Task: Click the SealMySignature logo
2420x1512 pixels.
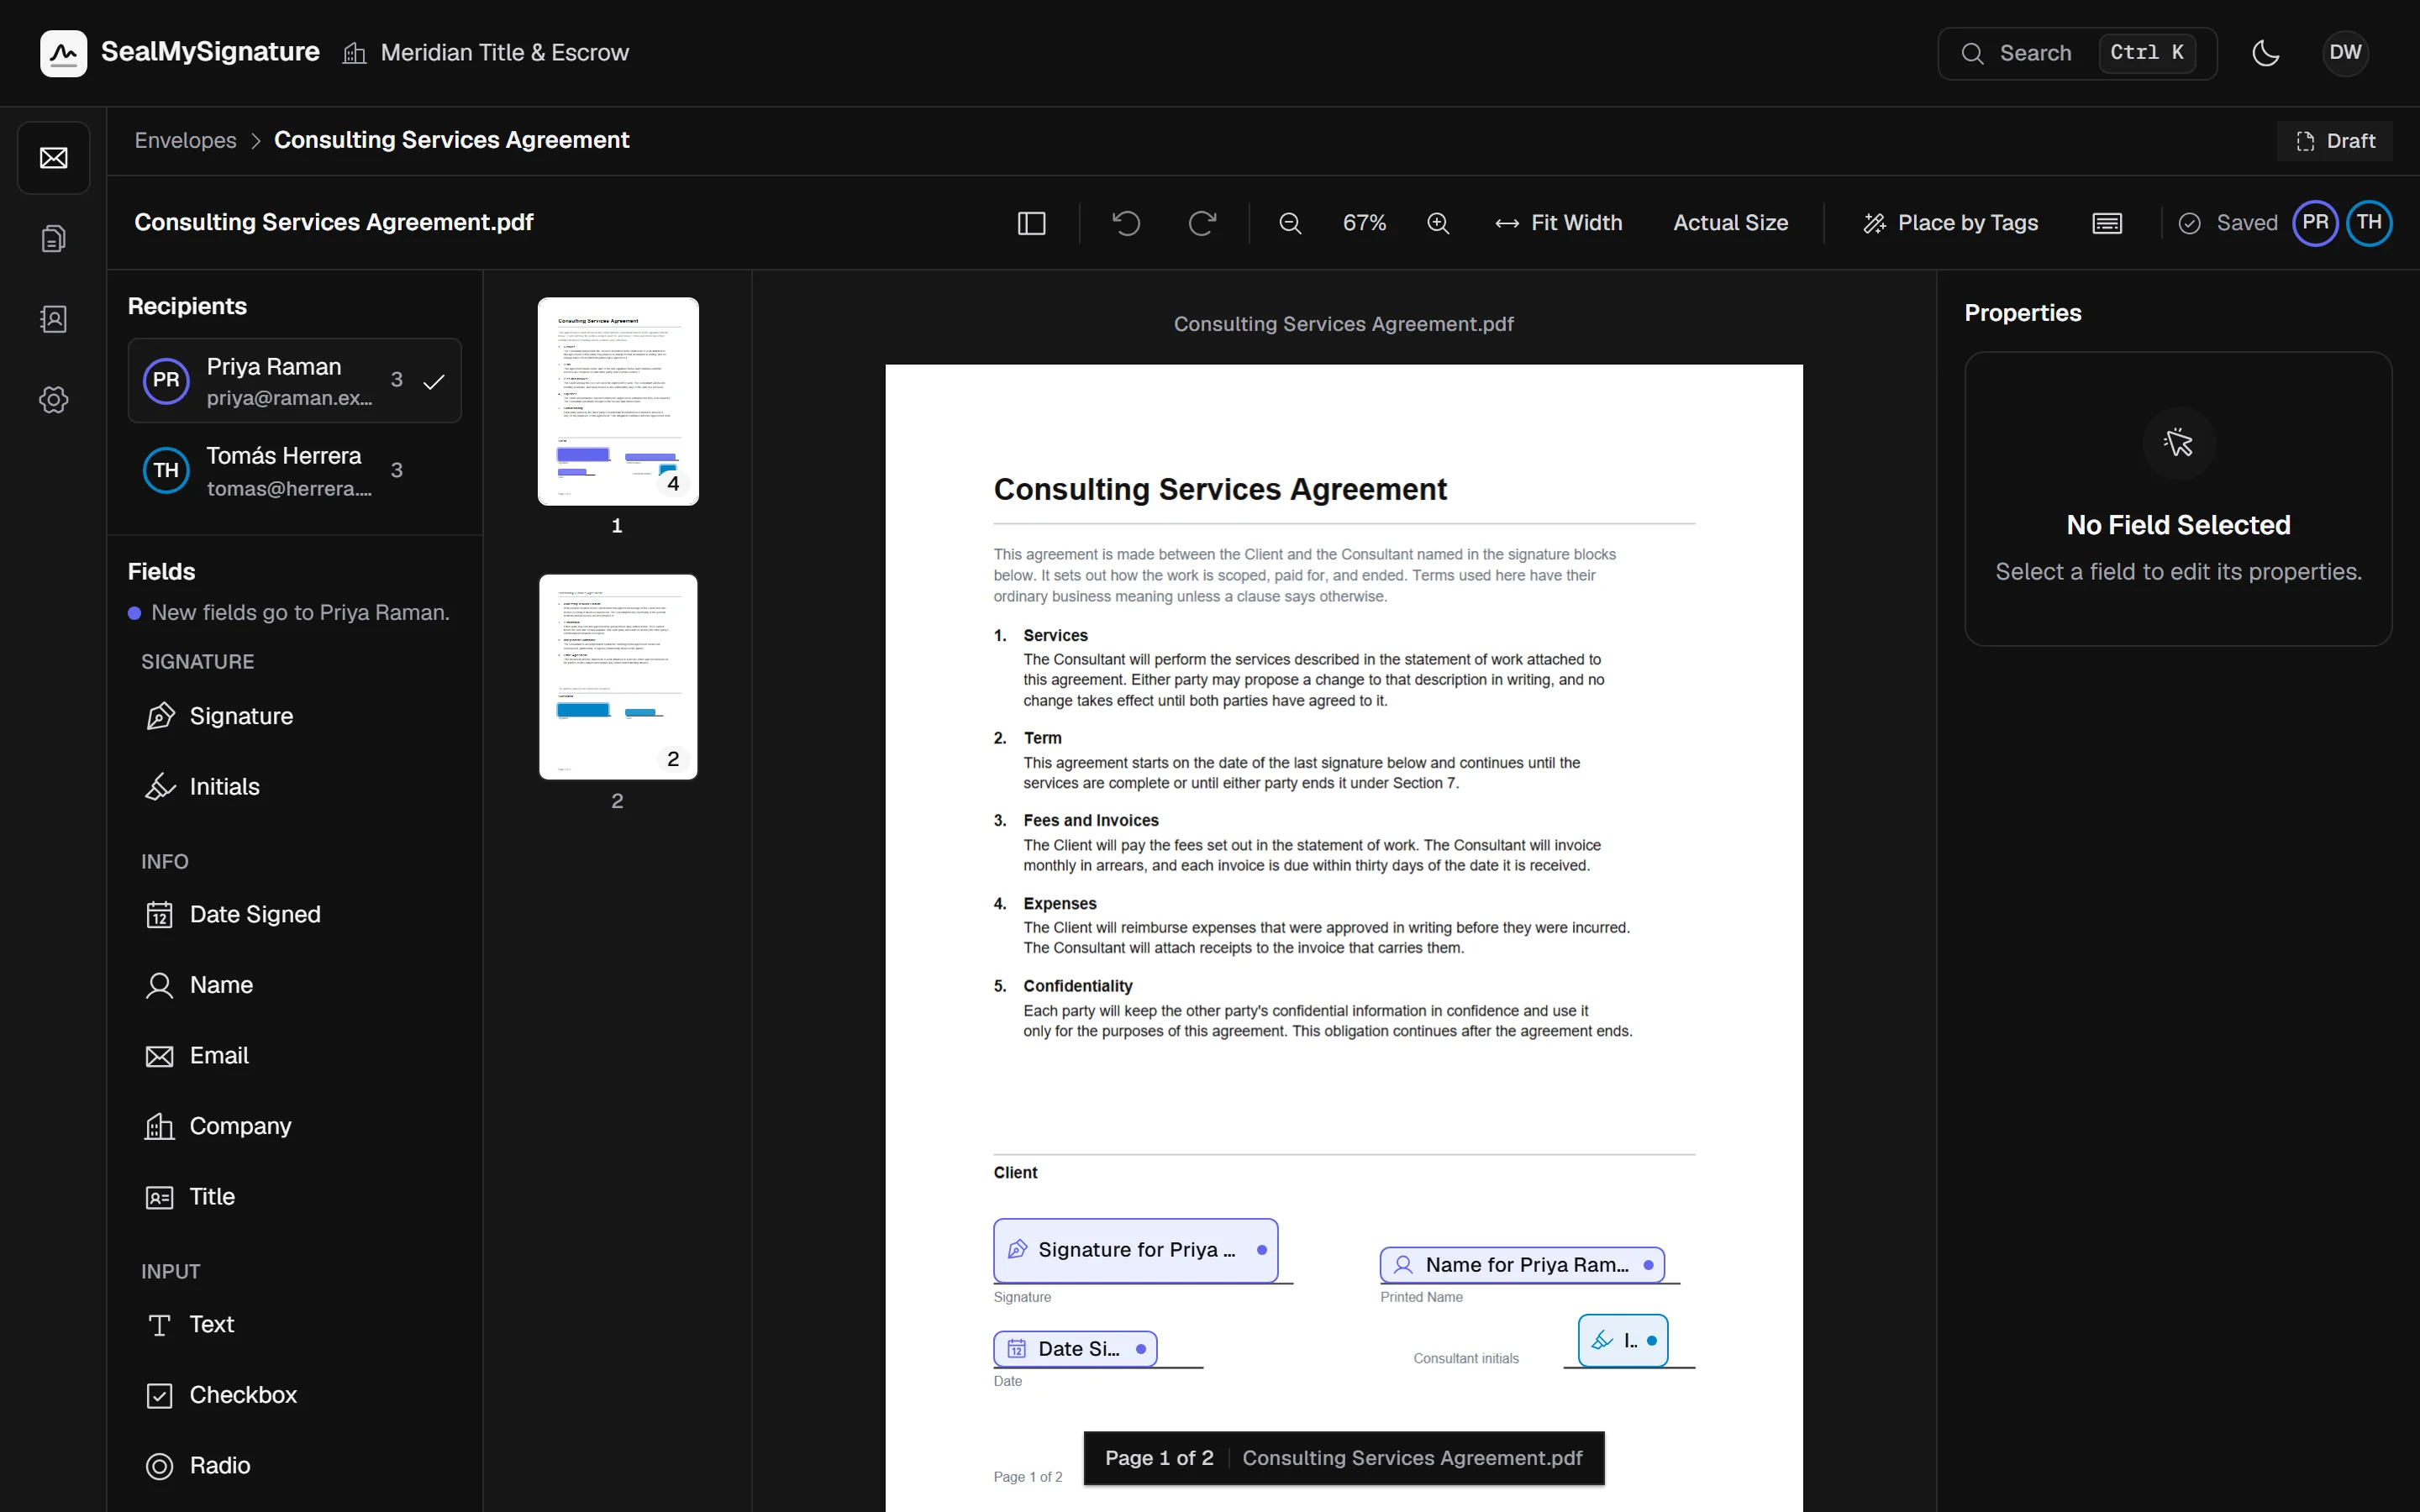Action: (180, 53)
